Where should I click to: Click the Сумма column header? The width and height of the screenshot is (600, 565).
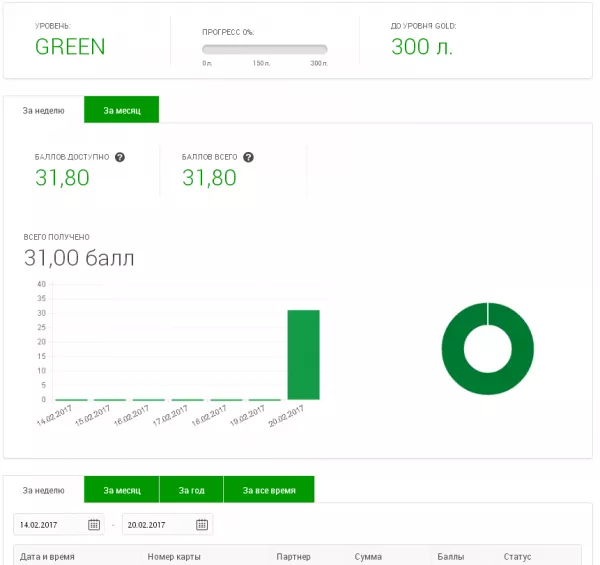(x=368, y=556)
